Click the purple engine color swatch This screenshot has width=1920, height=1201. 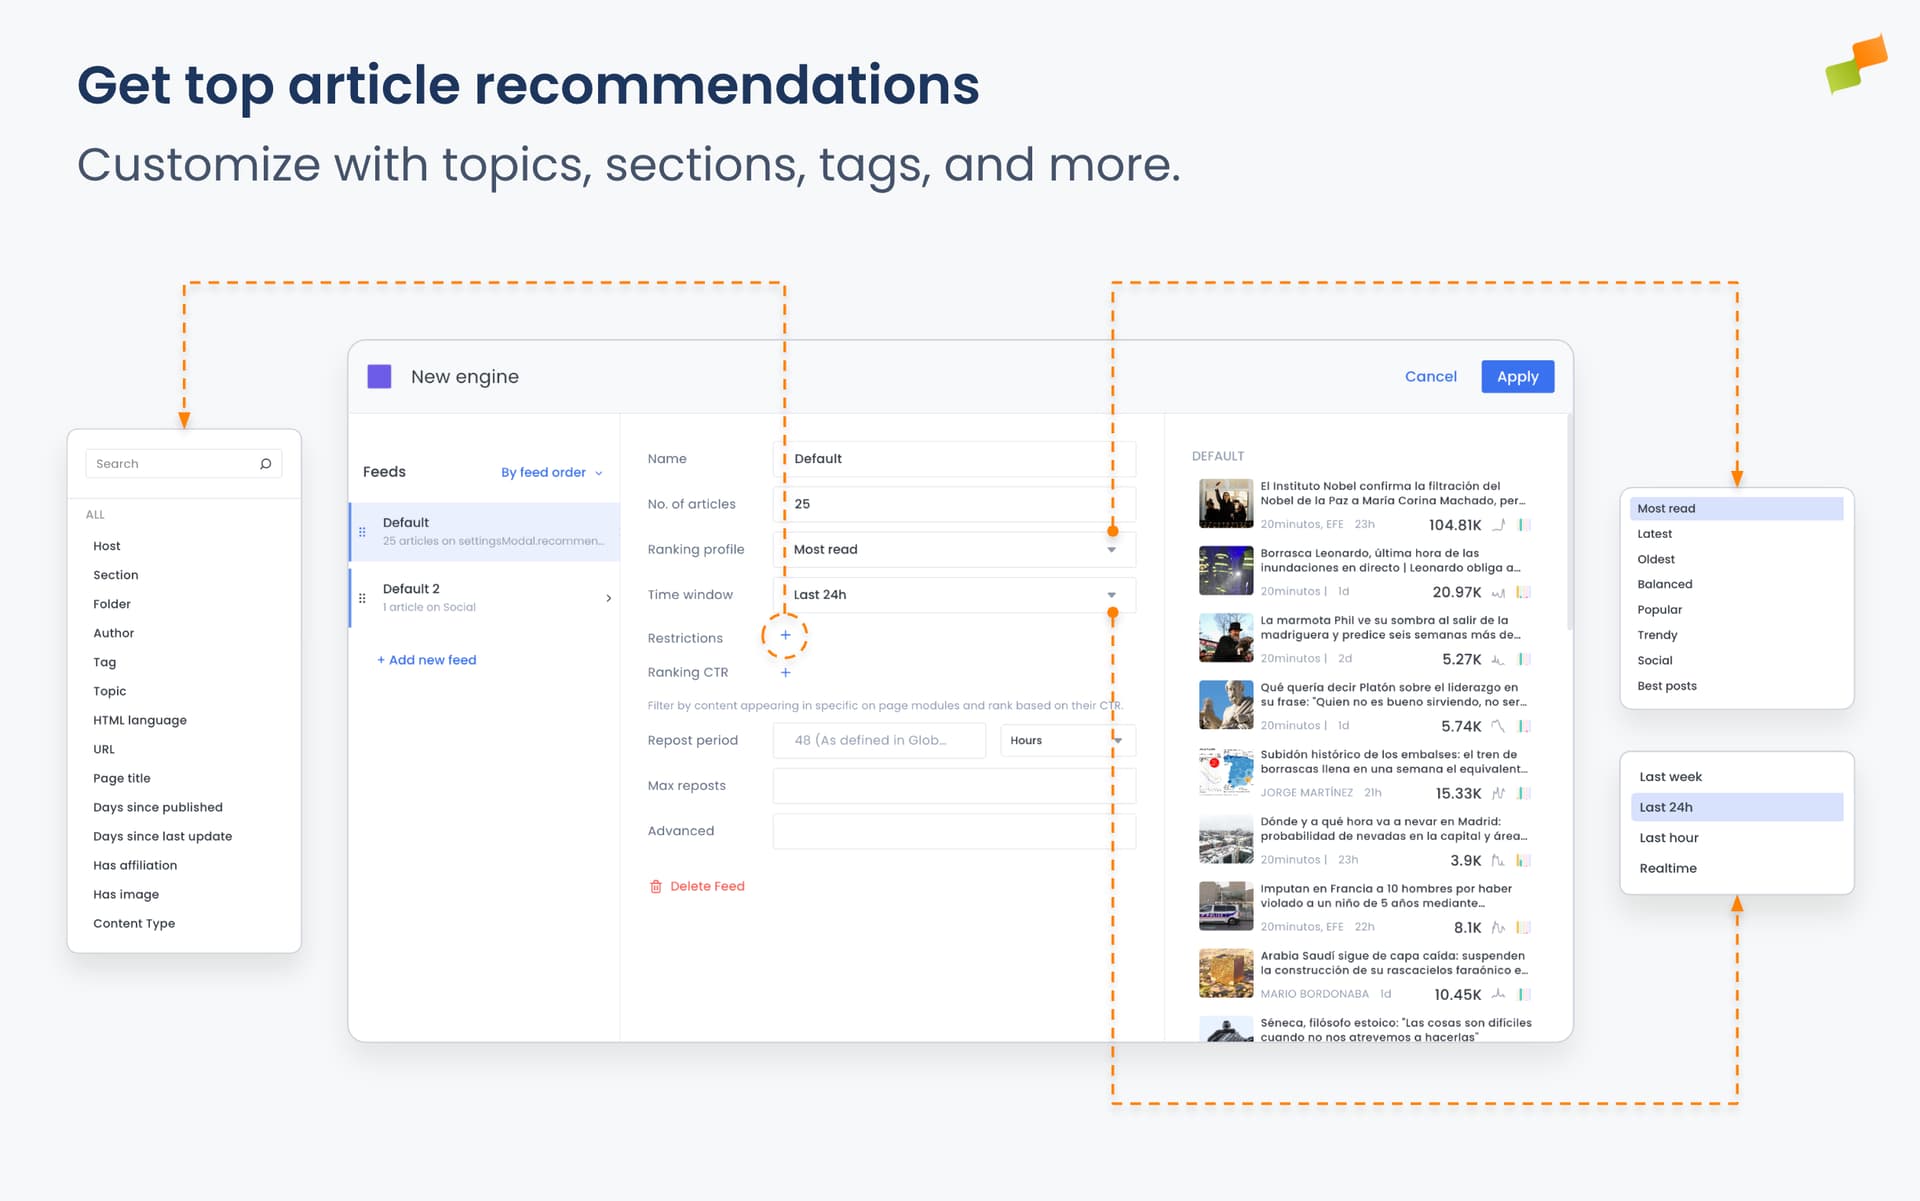click(379, 377)
